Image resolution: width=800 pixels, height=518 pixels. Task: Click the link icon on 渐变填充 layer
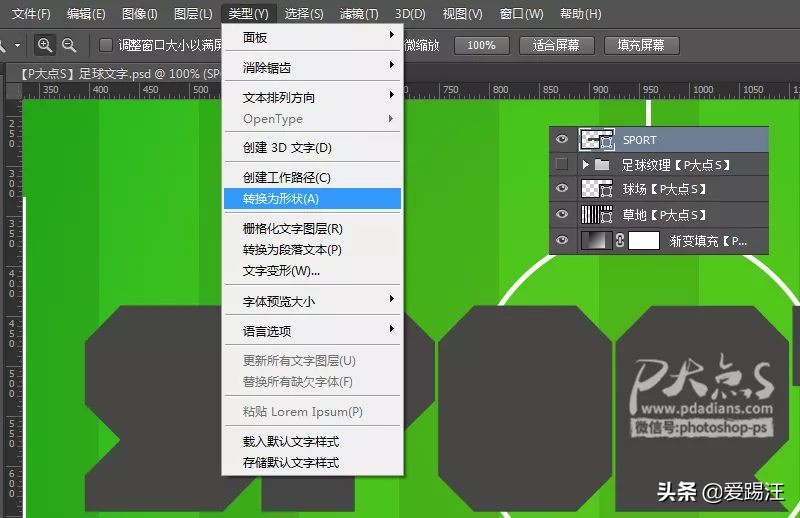620,240
